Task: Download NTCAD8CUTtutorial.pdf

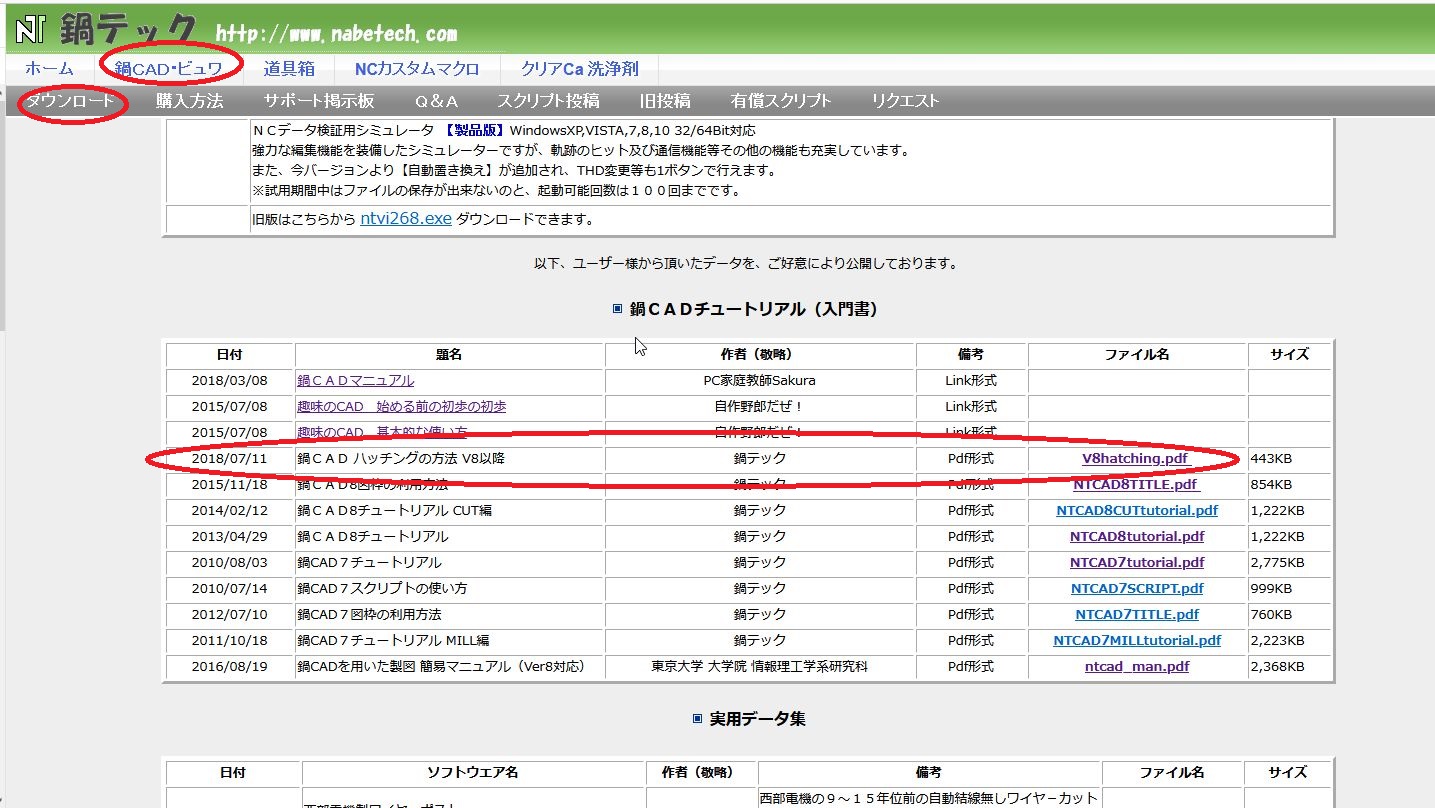Action: click(1137, 511)
